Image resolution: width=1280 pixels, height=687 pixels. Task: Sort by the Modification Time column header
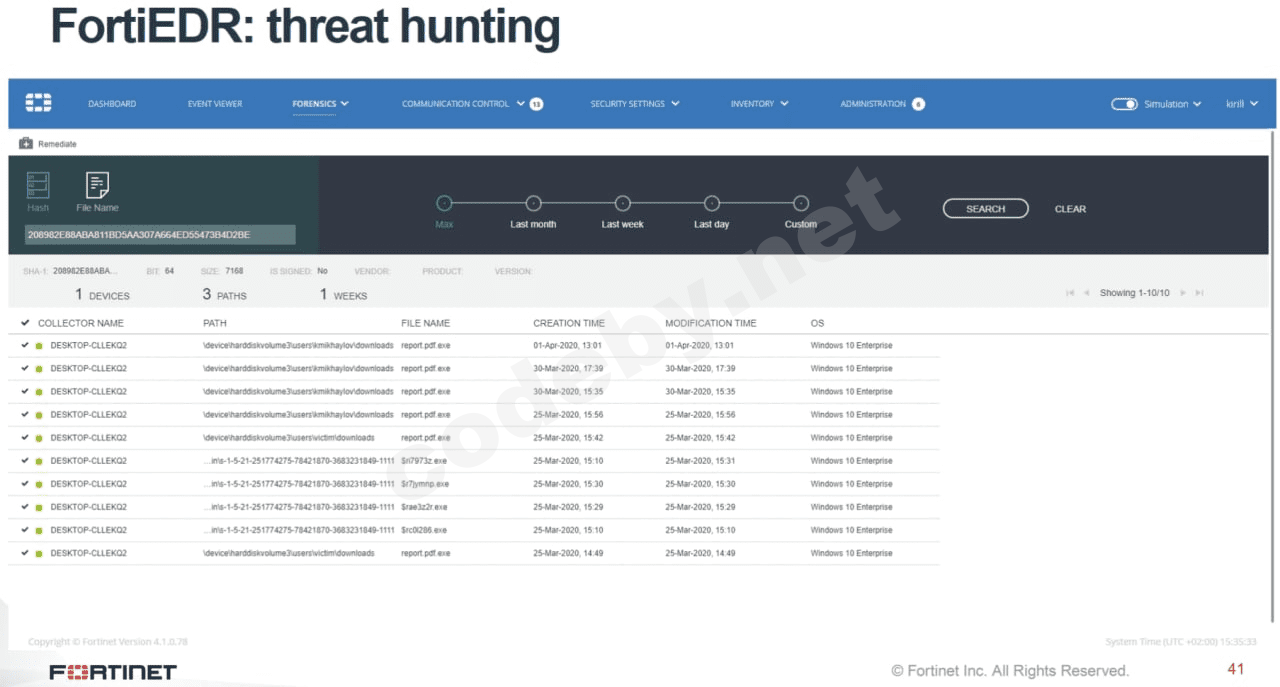[x=711, y=323]
